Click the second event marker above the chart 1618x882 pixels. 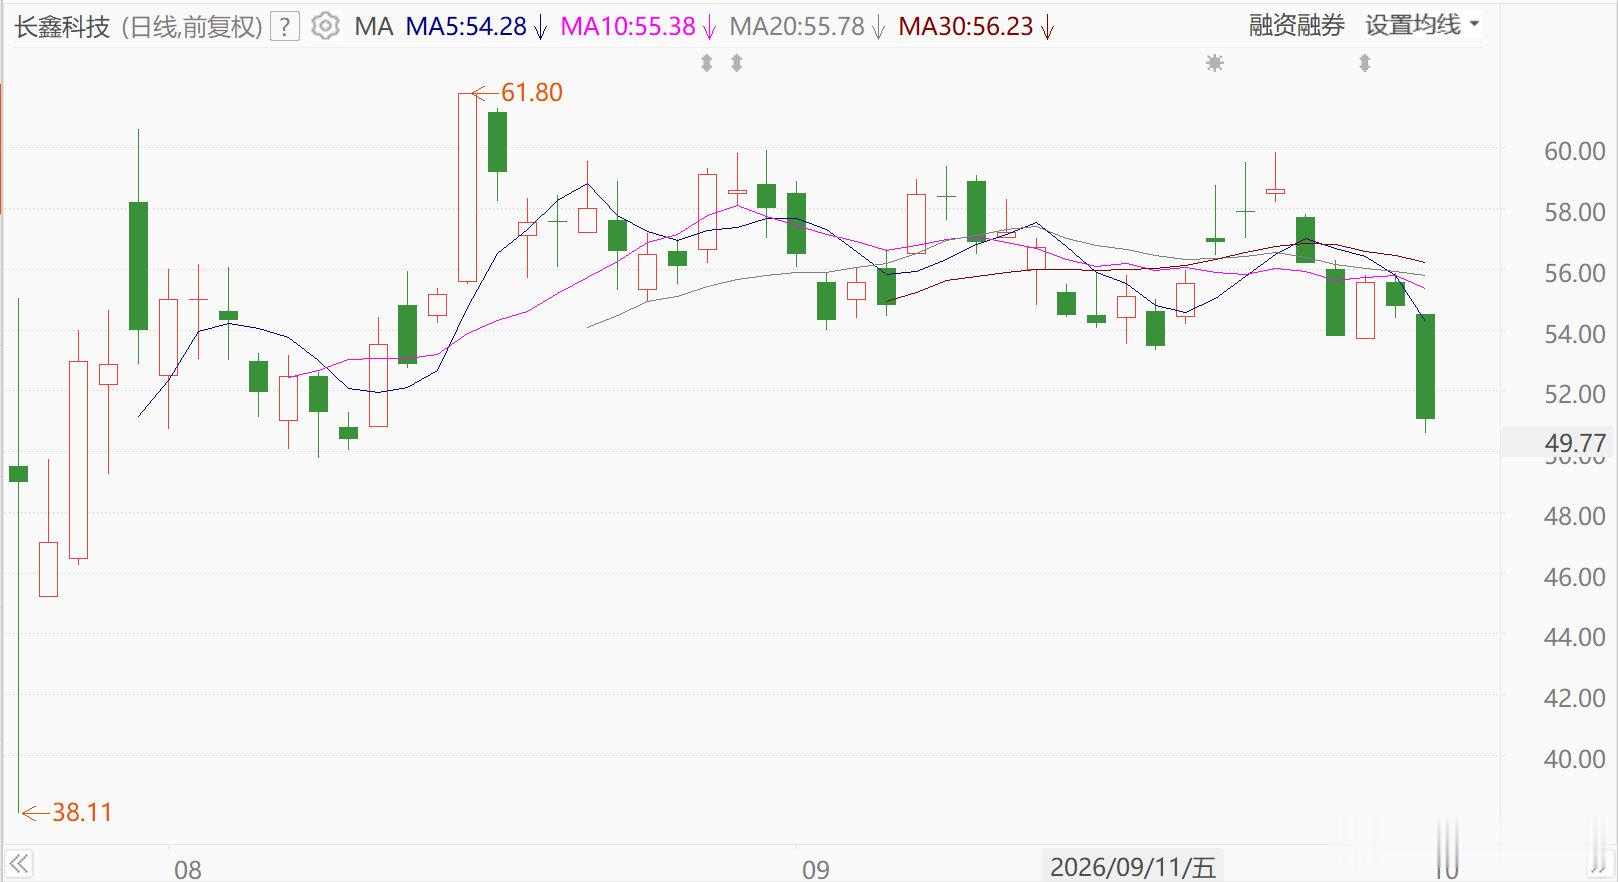pyautogui.click(x=737, y=63)
